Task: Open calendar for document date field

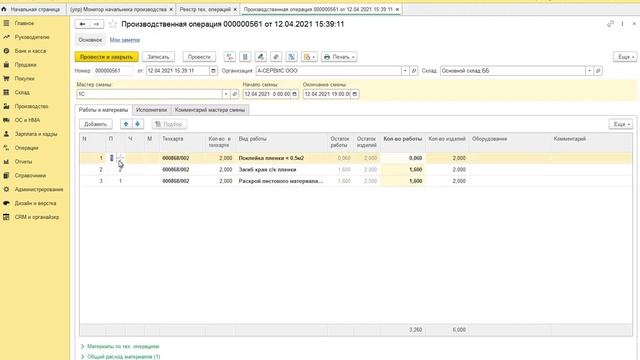Action: 213,71
